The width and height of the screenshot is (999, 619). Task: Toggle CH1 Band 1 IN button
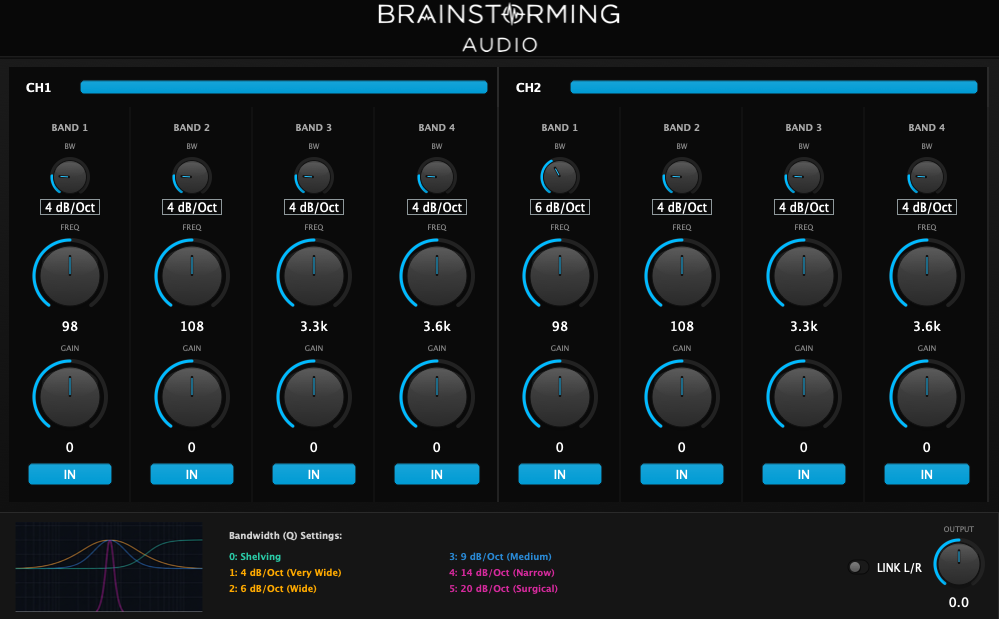click(x=70, y=474)
